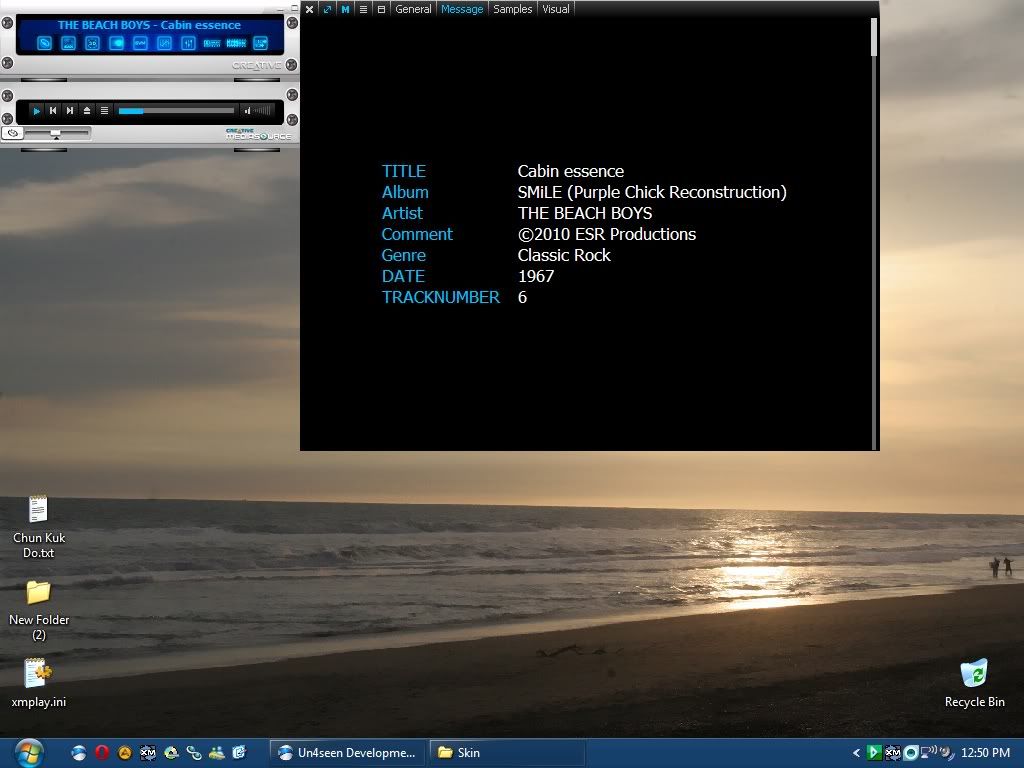Select the Message tab

tap(462, 9)
